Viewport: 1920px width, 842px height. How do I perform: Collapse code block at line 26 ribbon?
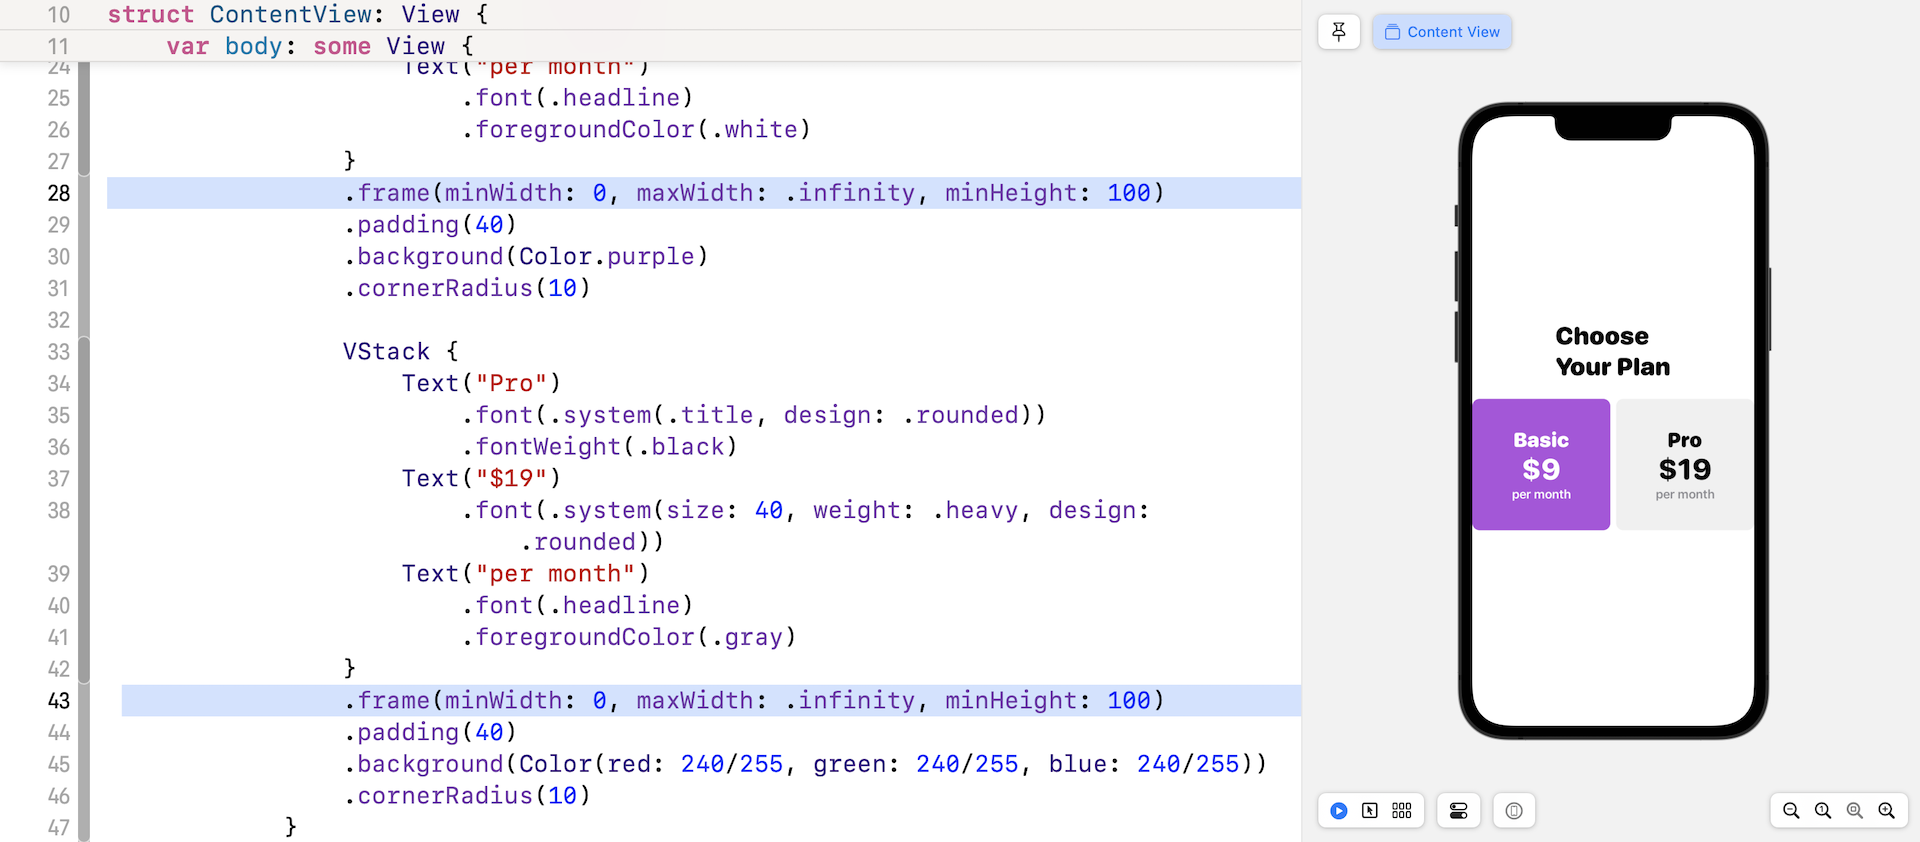coord(85,130)
